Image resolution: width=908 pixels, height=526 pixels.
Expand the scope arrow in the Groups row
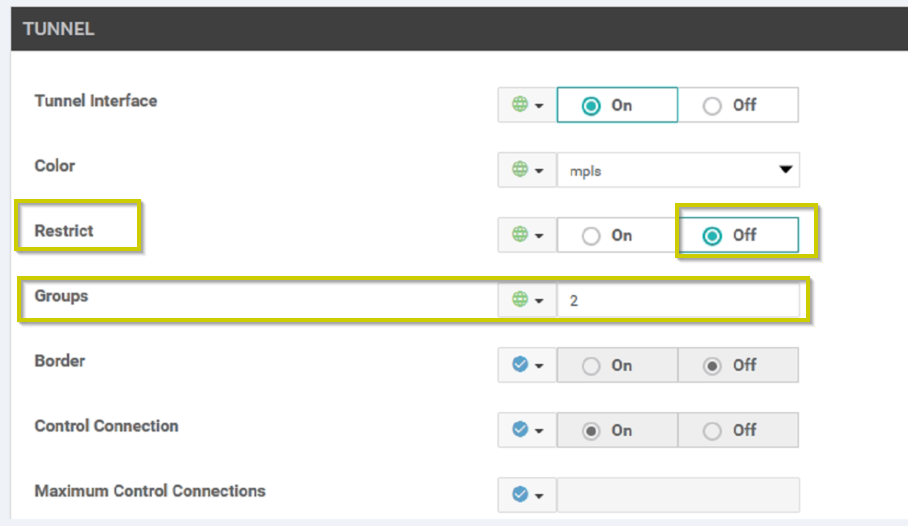click(x=539, y=300)
